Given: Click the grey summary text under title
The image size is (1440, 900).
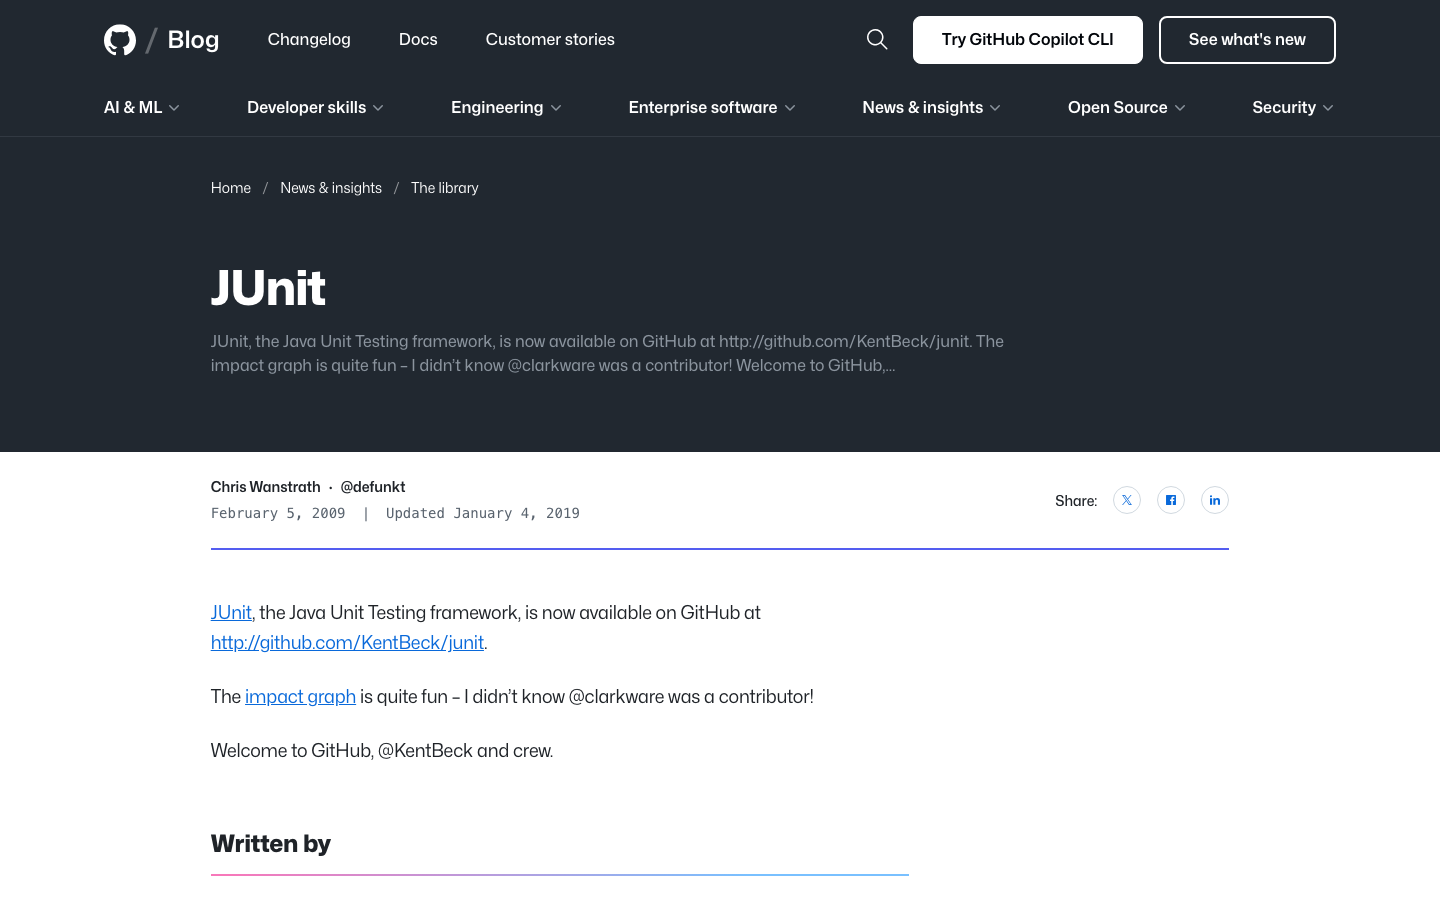Looking at the screenshot, I should [607, 353].
